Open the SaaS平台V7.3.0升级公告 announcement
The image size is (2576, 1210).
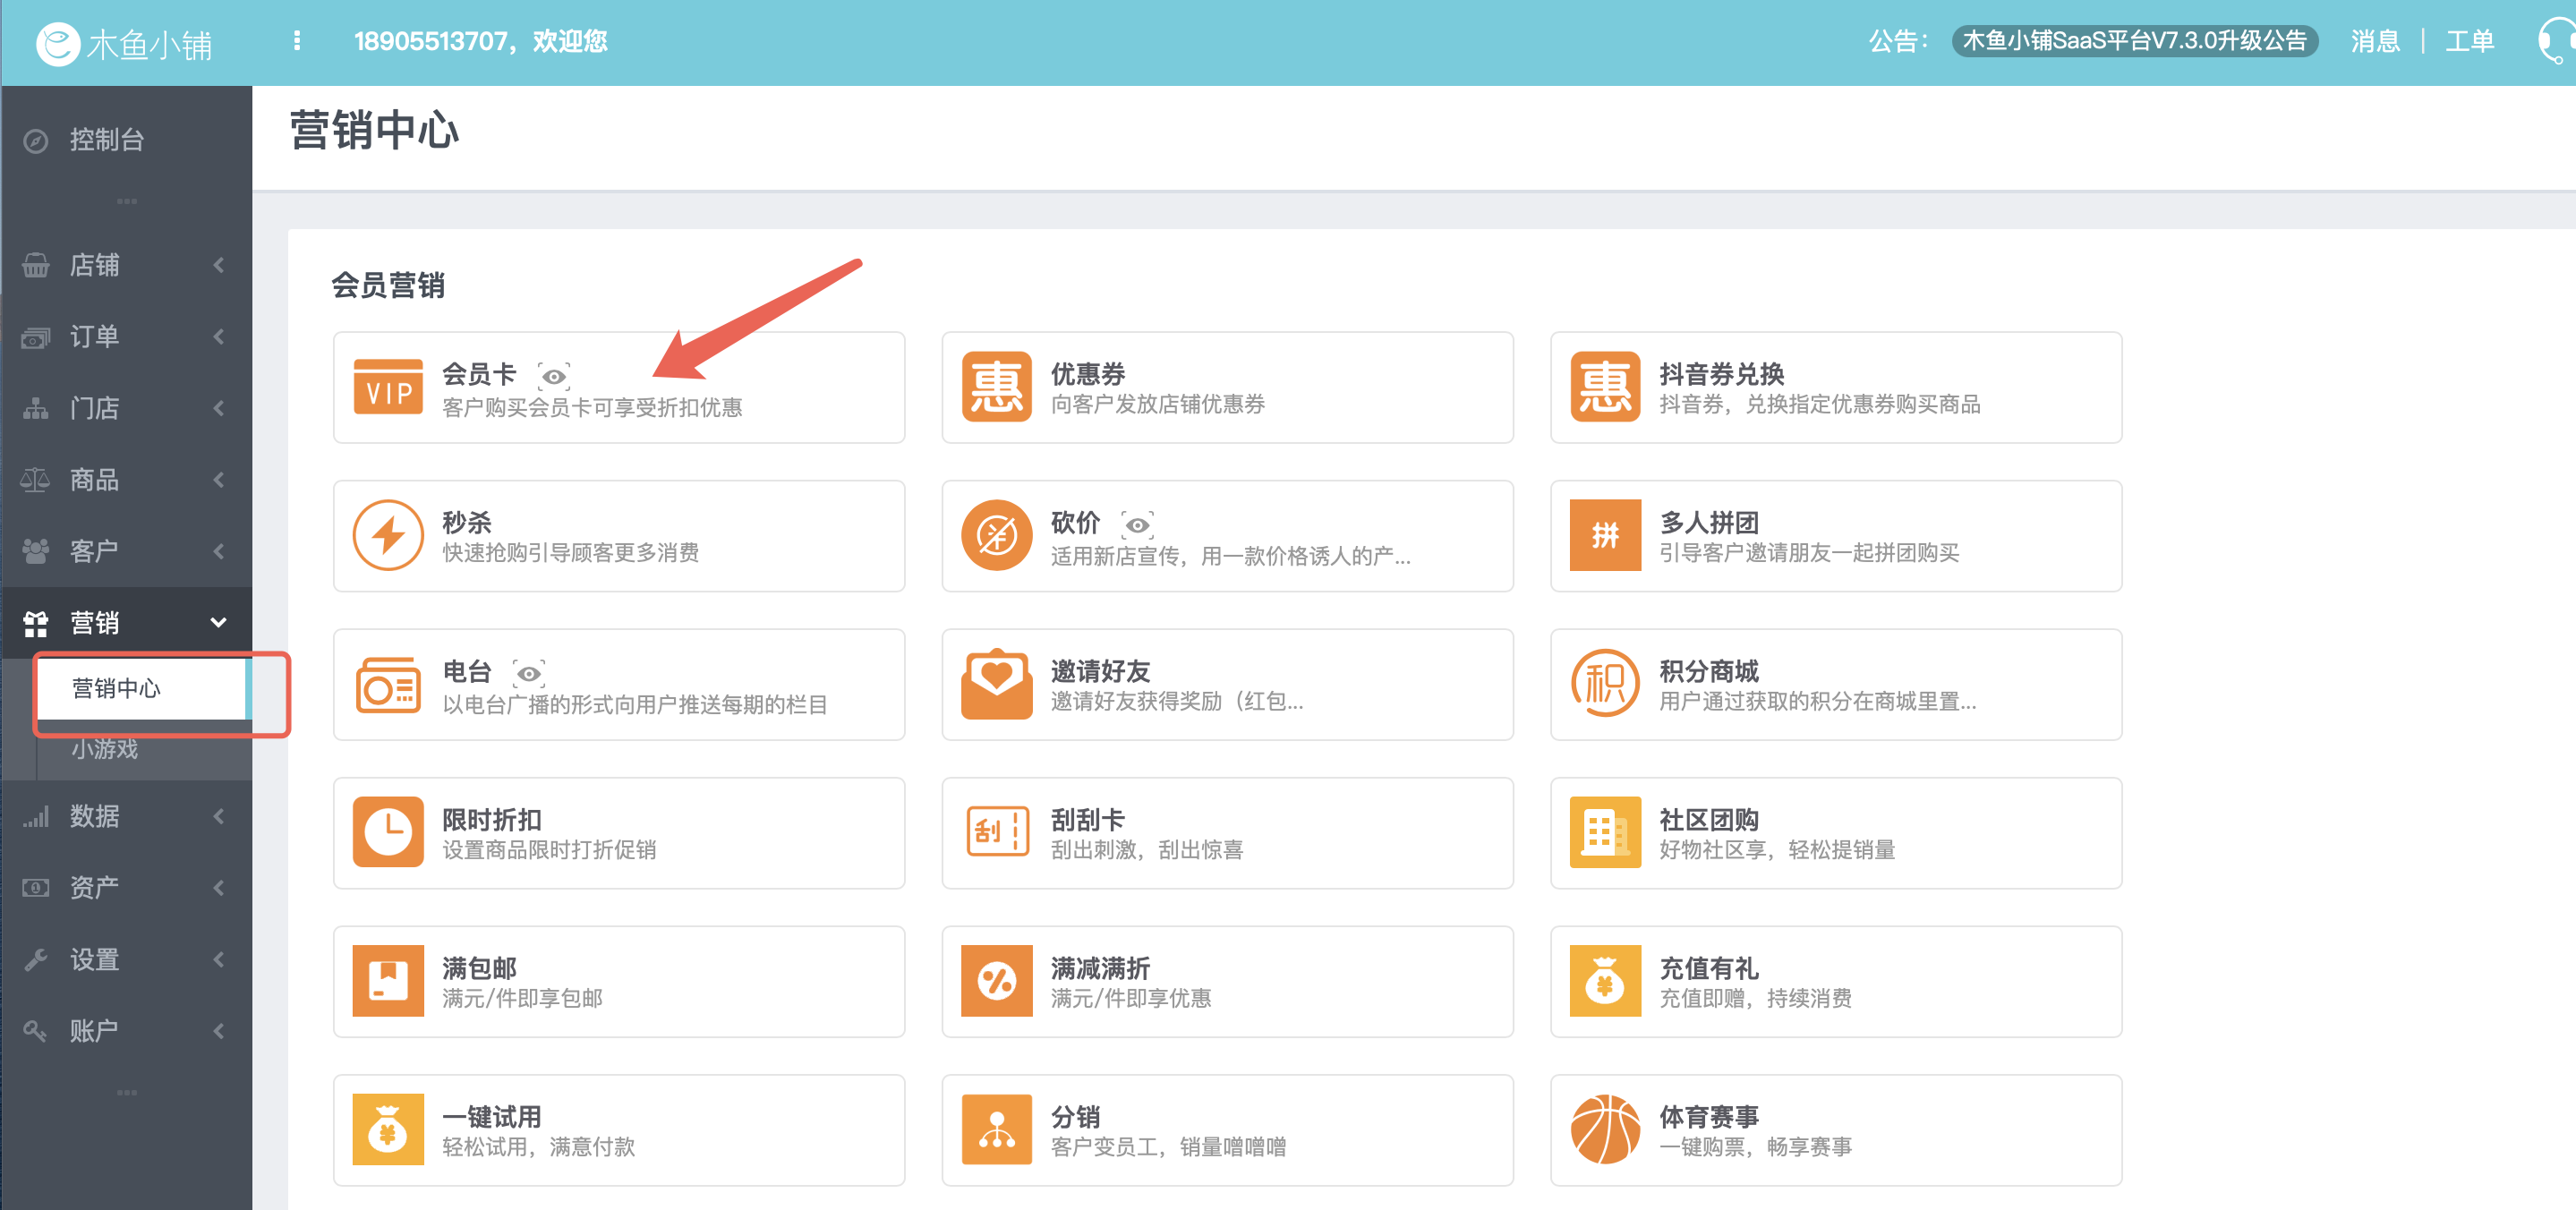(x=2134, y=41)
